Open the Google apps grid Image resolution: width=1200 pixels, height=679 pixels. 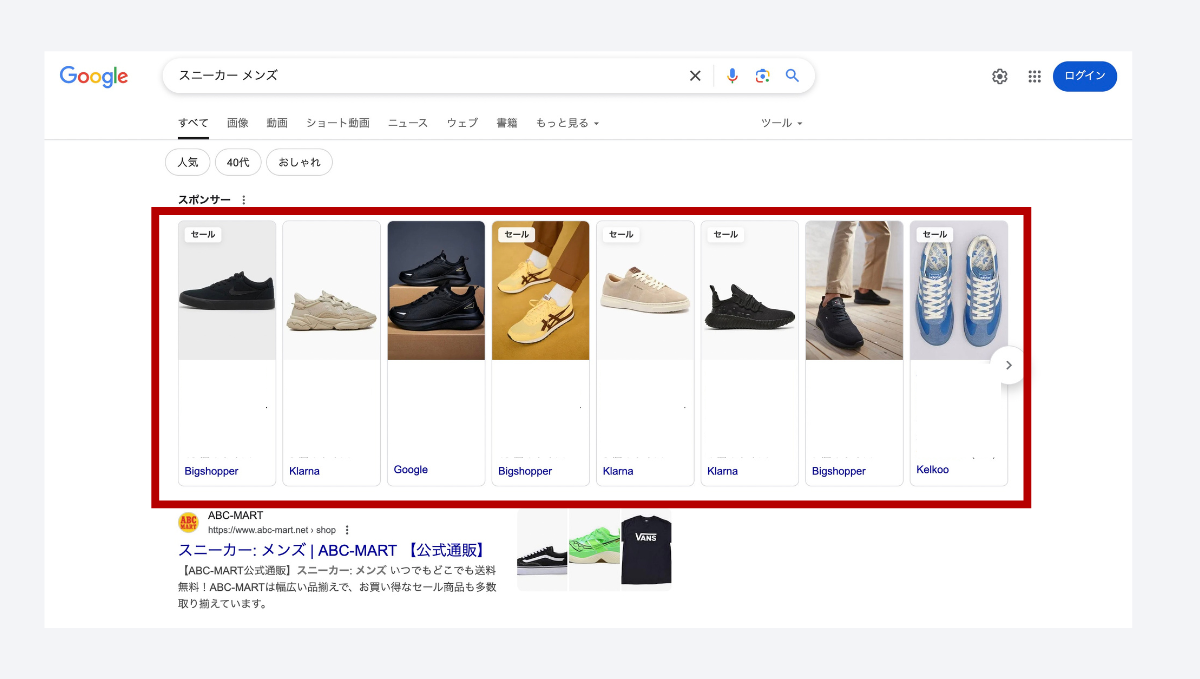coord(1035,76)
